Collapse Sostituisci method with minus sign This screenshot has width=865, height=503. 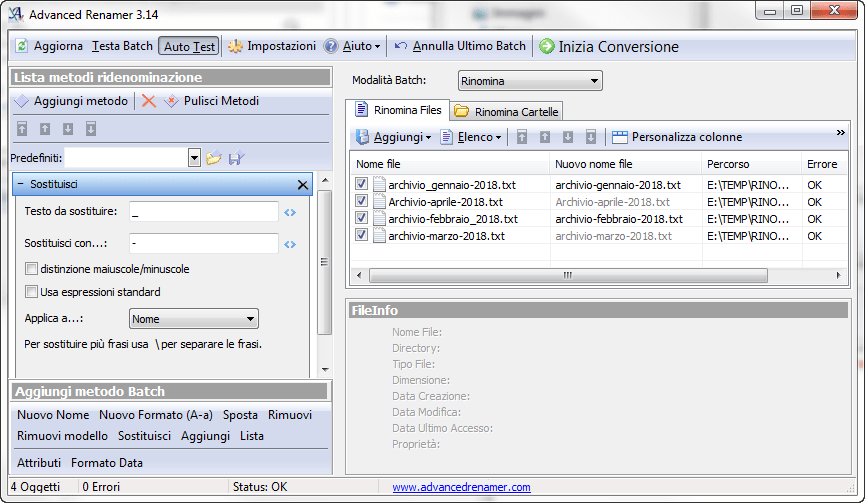(20, 184)
